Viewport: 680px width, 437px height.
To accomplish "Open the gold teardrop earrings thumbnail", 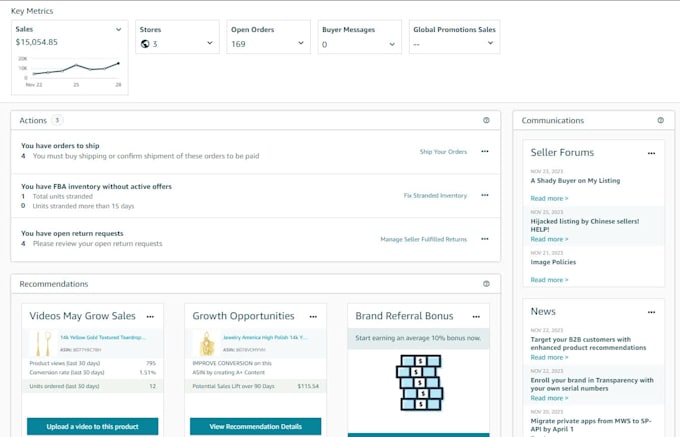I will point(42,343).
